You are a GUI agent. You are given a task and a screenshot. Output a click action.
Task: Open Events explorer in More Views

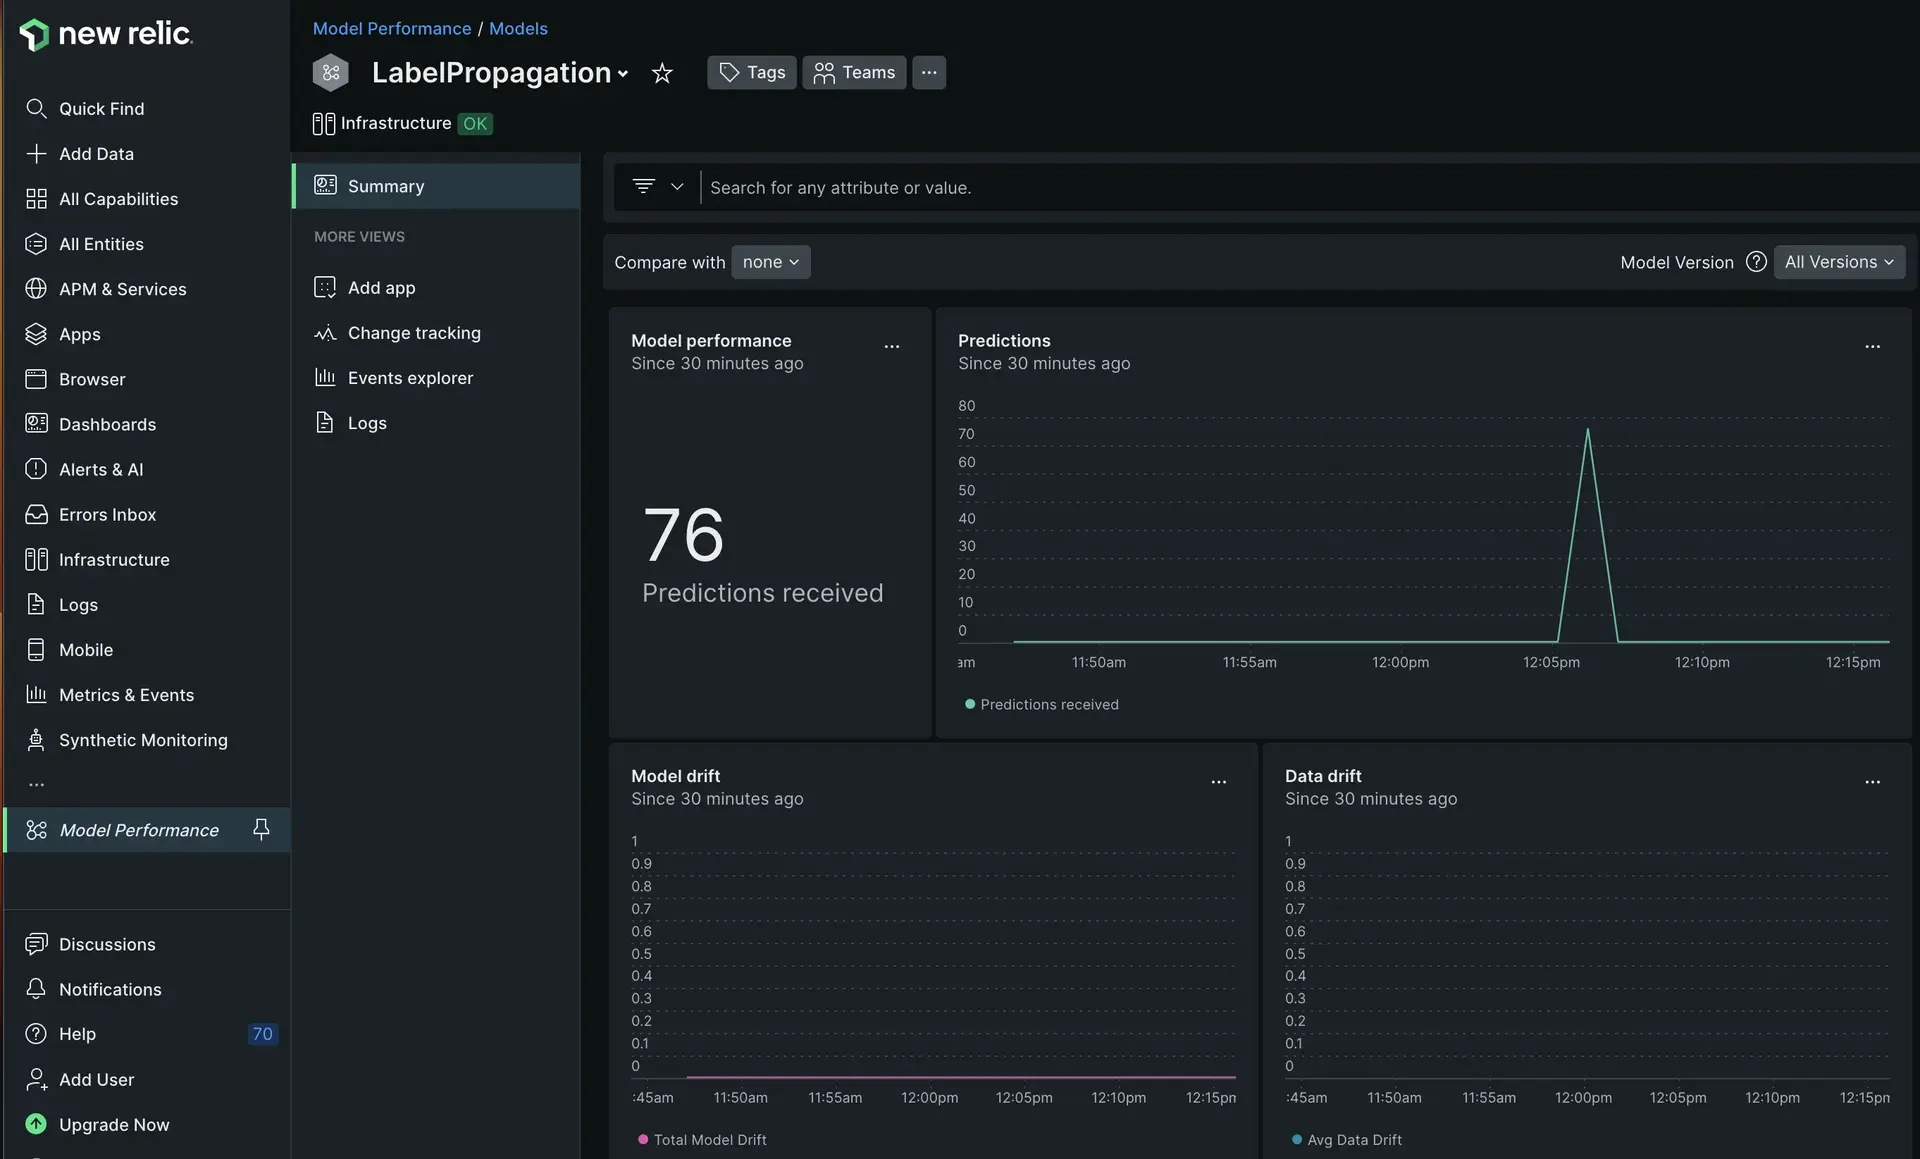click(410, 378)
